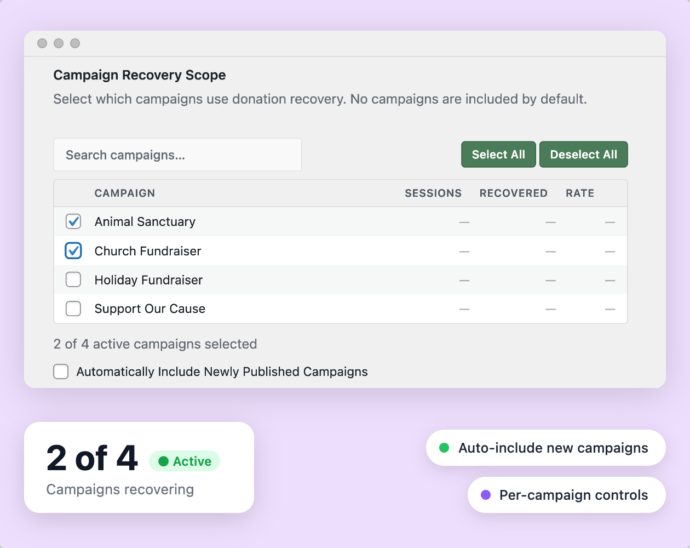Sort by the SESSIONS column header
Screen dimensions: 690x548
coord(433,193)
